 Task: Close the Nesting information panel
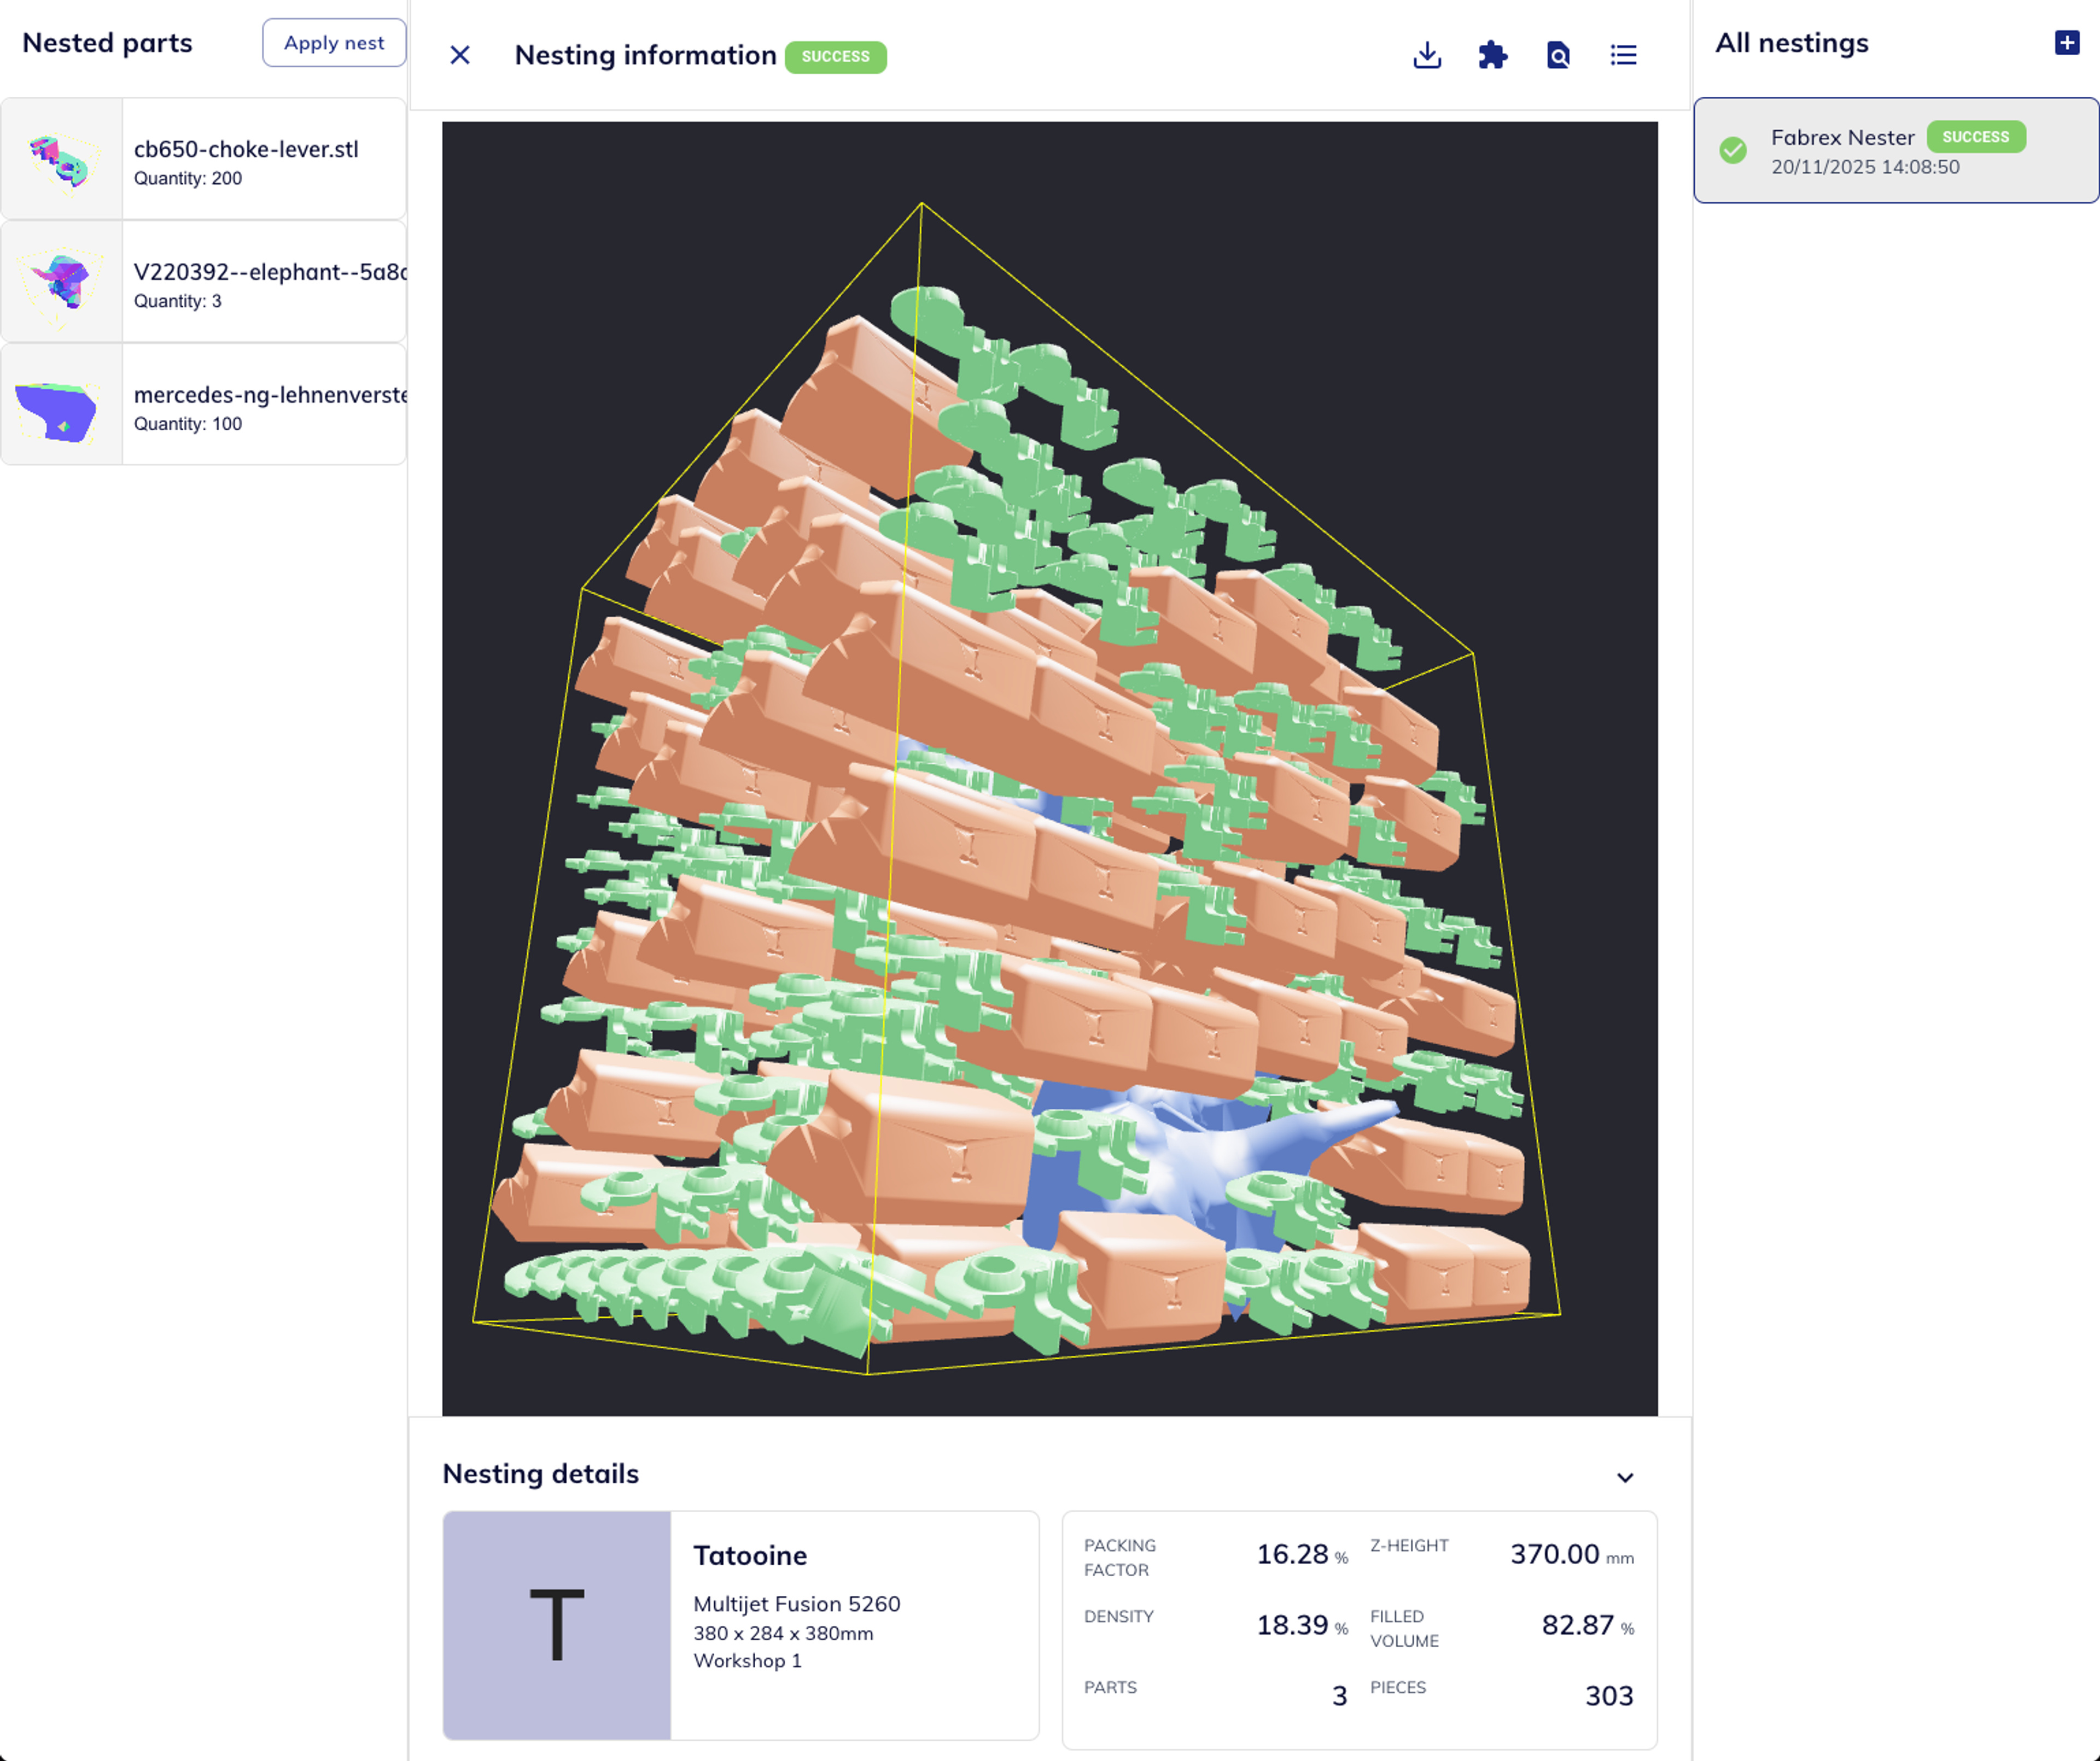pos(460,55)
